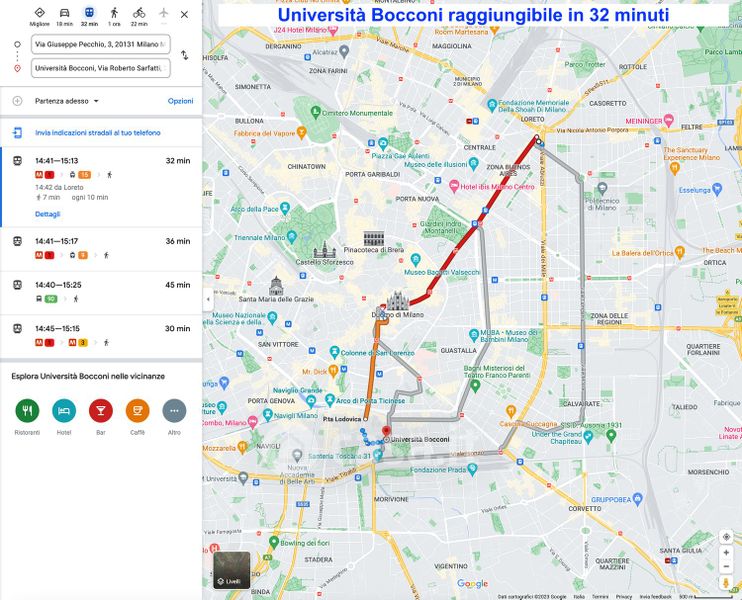
Task: Open the Livelli map layers thumbnail
Action: [232, 570]
